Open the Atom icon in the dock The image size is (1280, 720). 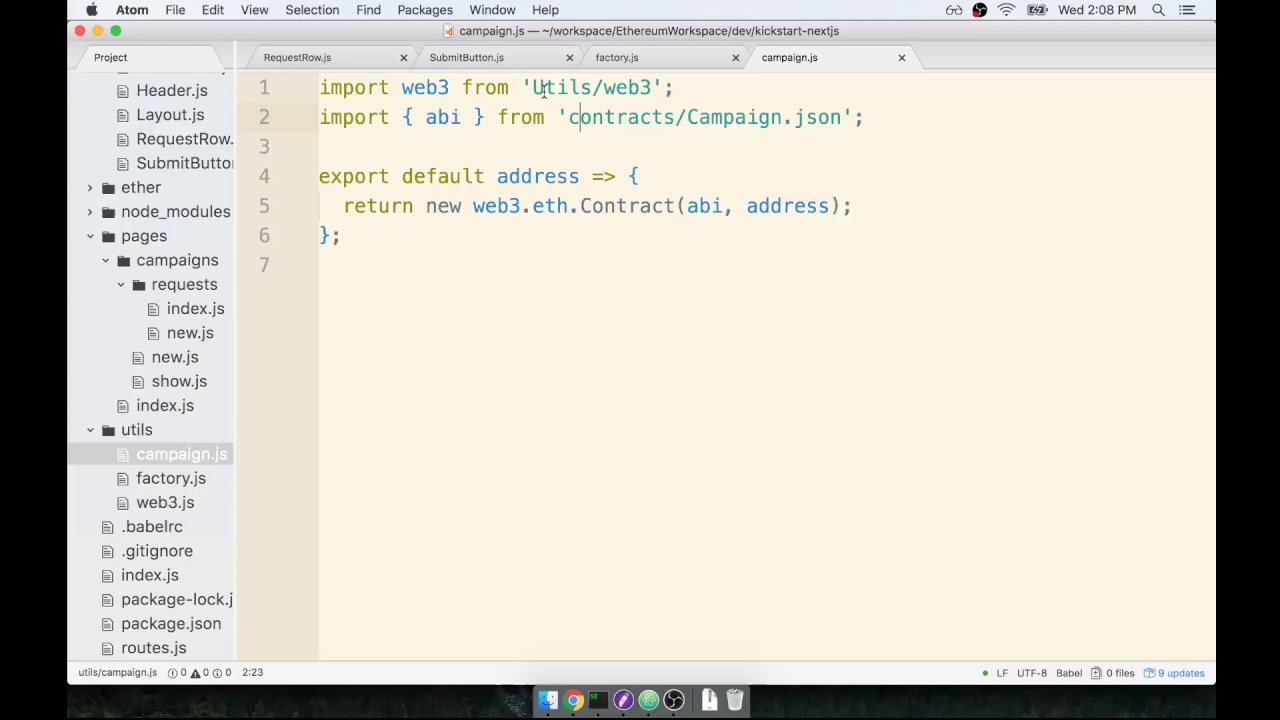point(649,700)
